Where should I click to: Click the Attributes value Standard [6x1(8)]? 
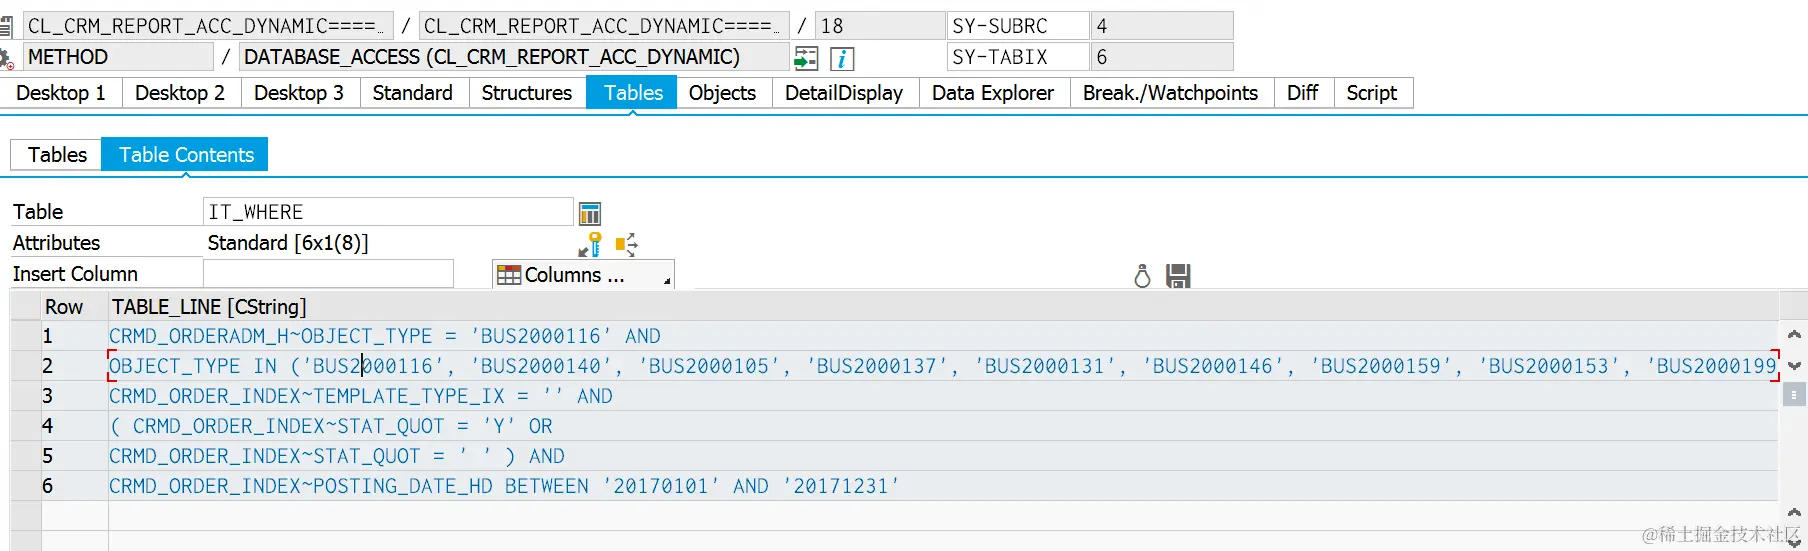click(x=288, y=243)
